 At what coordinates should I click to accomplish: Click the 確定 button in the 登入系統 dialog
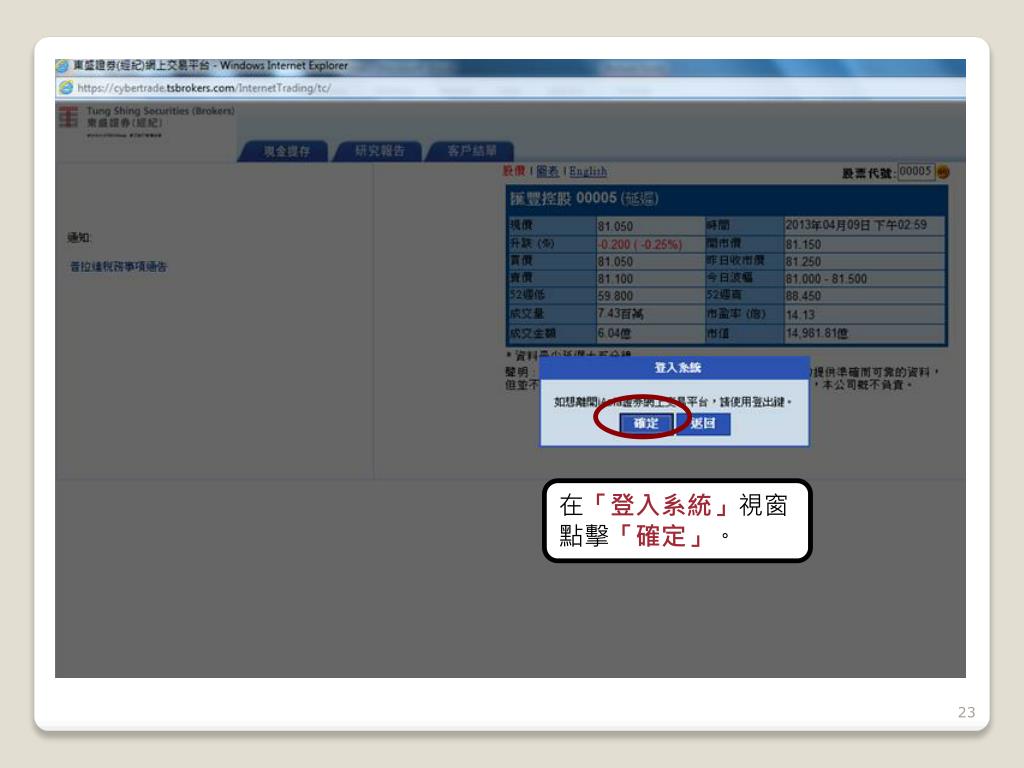(x=646, y=423)
